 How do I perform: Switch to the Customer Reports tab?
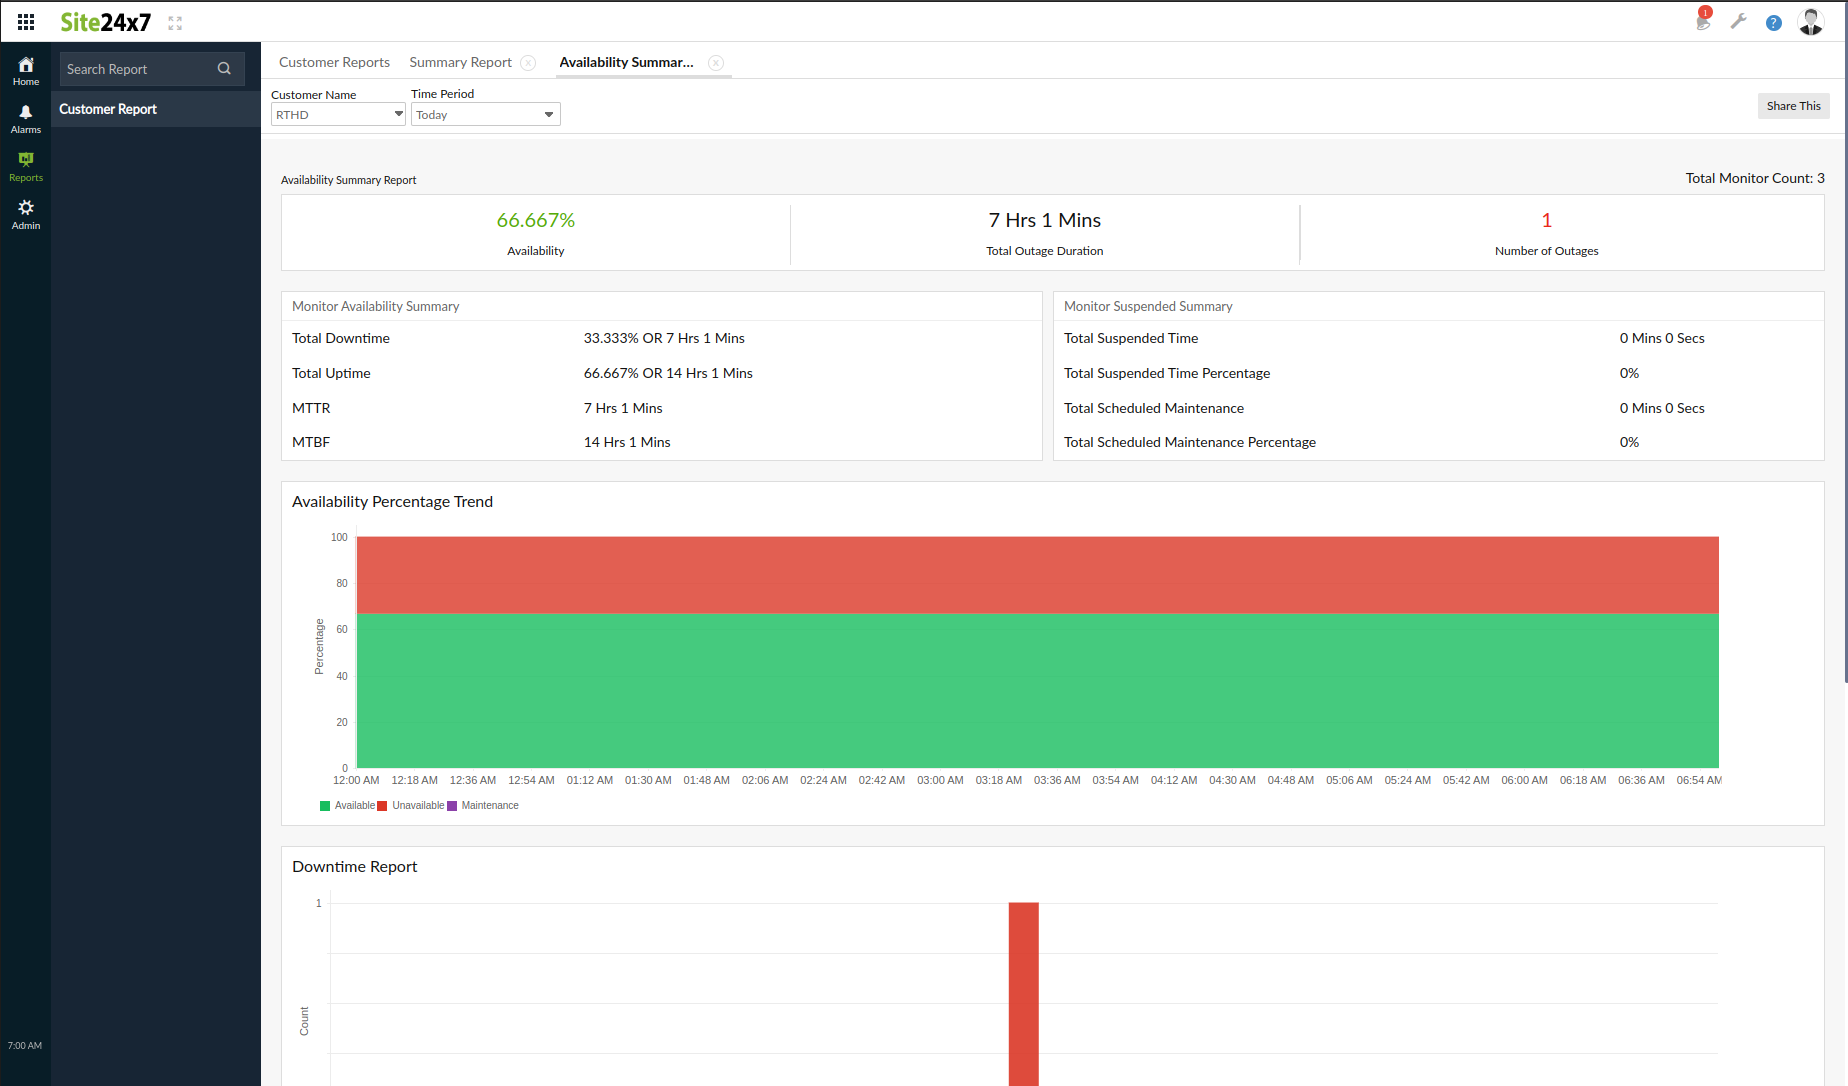334,62
